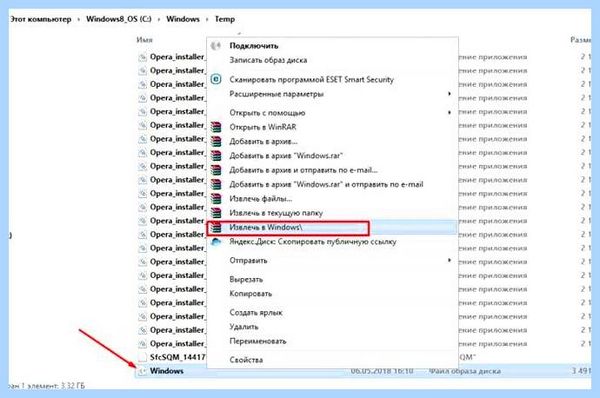The height and width of the screenshot is (398, 600).
Task: Go to Этот компьютер in breadcrumb
Action: coord(40,19)
